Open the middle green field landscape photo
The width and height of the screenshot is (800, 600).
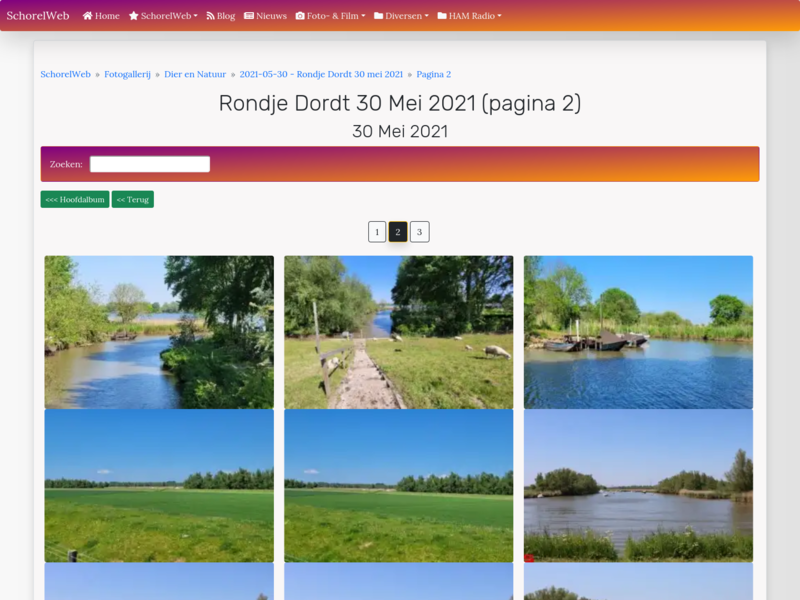(398, 486)
